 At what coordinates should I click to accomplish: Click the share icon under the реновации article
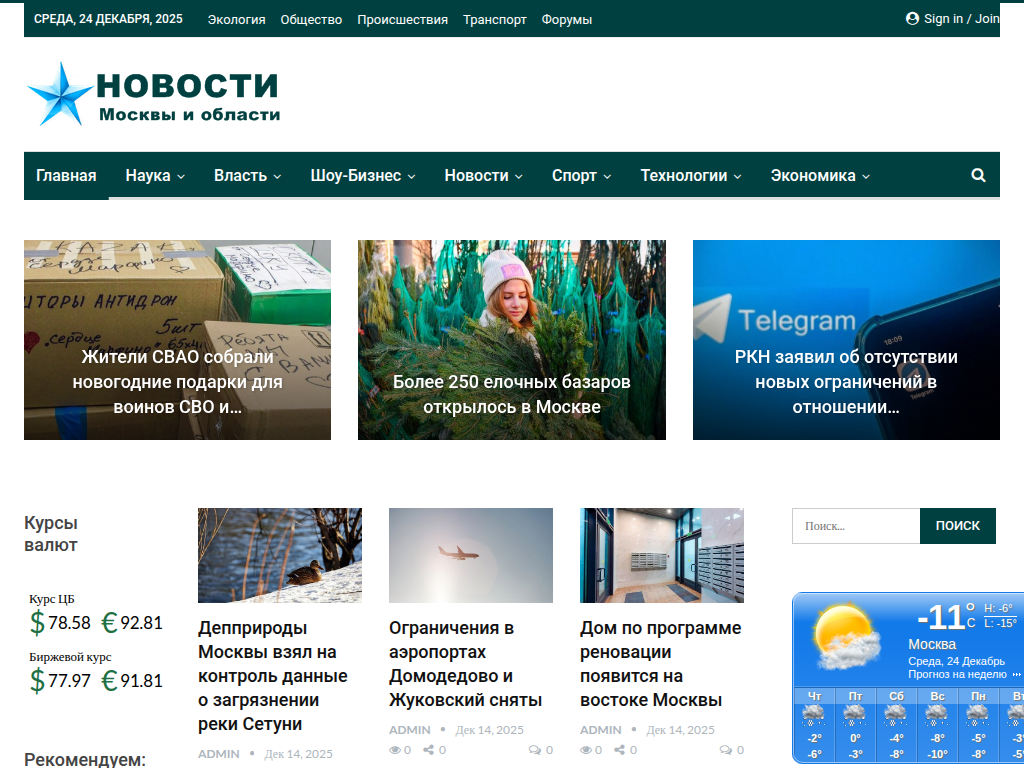point(620,749)
